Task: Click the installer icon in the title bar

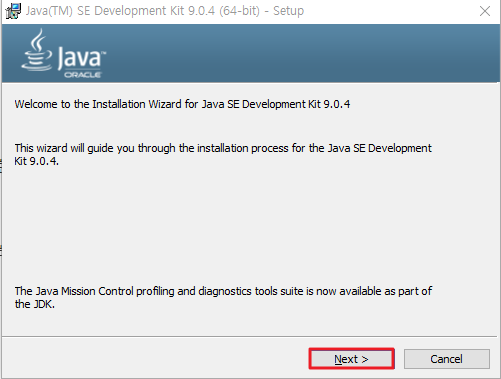Action: point(13,11)
